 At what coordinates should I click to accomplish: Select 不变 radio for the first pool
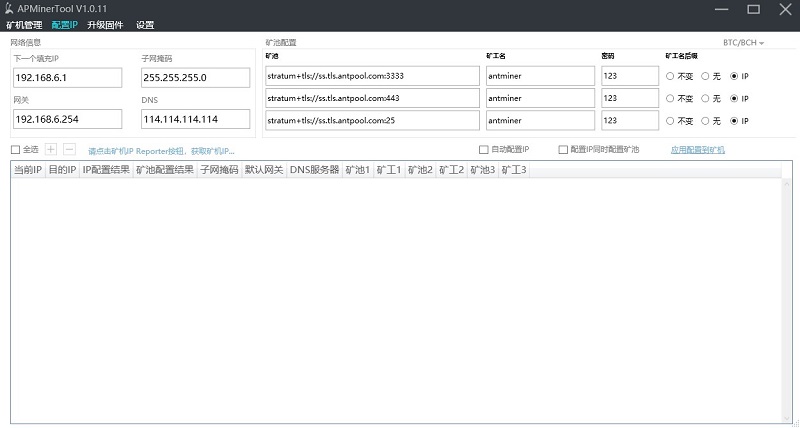click(670, 76)
